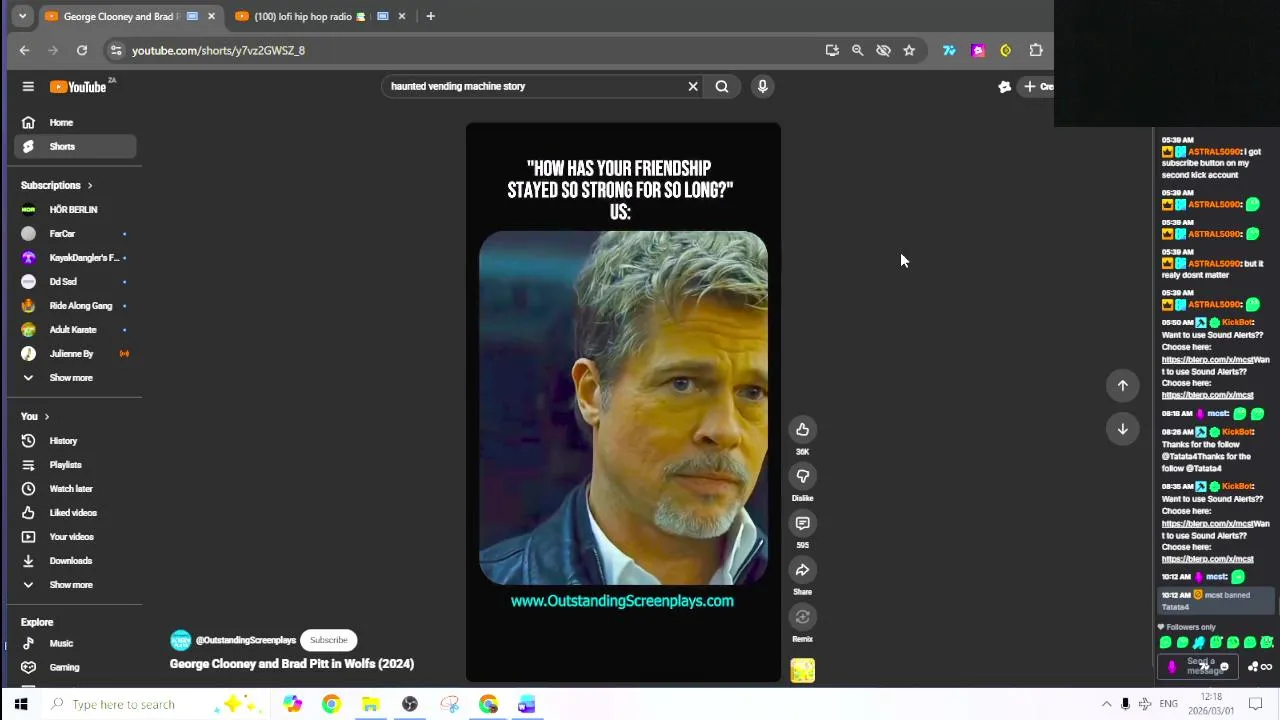Expand the Subscriptions section
1280x720 pixels.
coord(56,185)
